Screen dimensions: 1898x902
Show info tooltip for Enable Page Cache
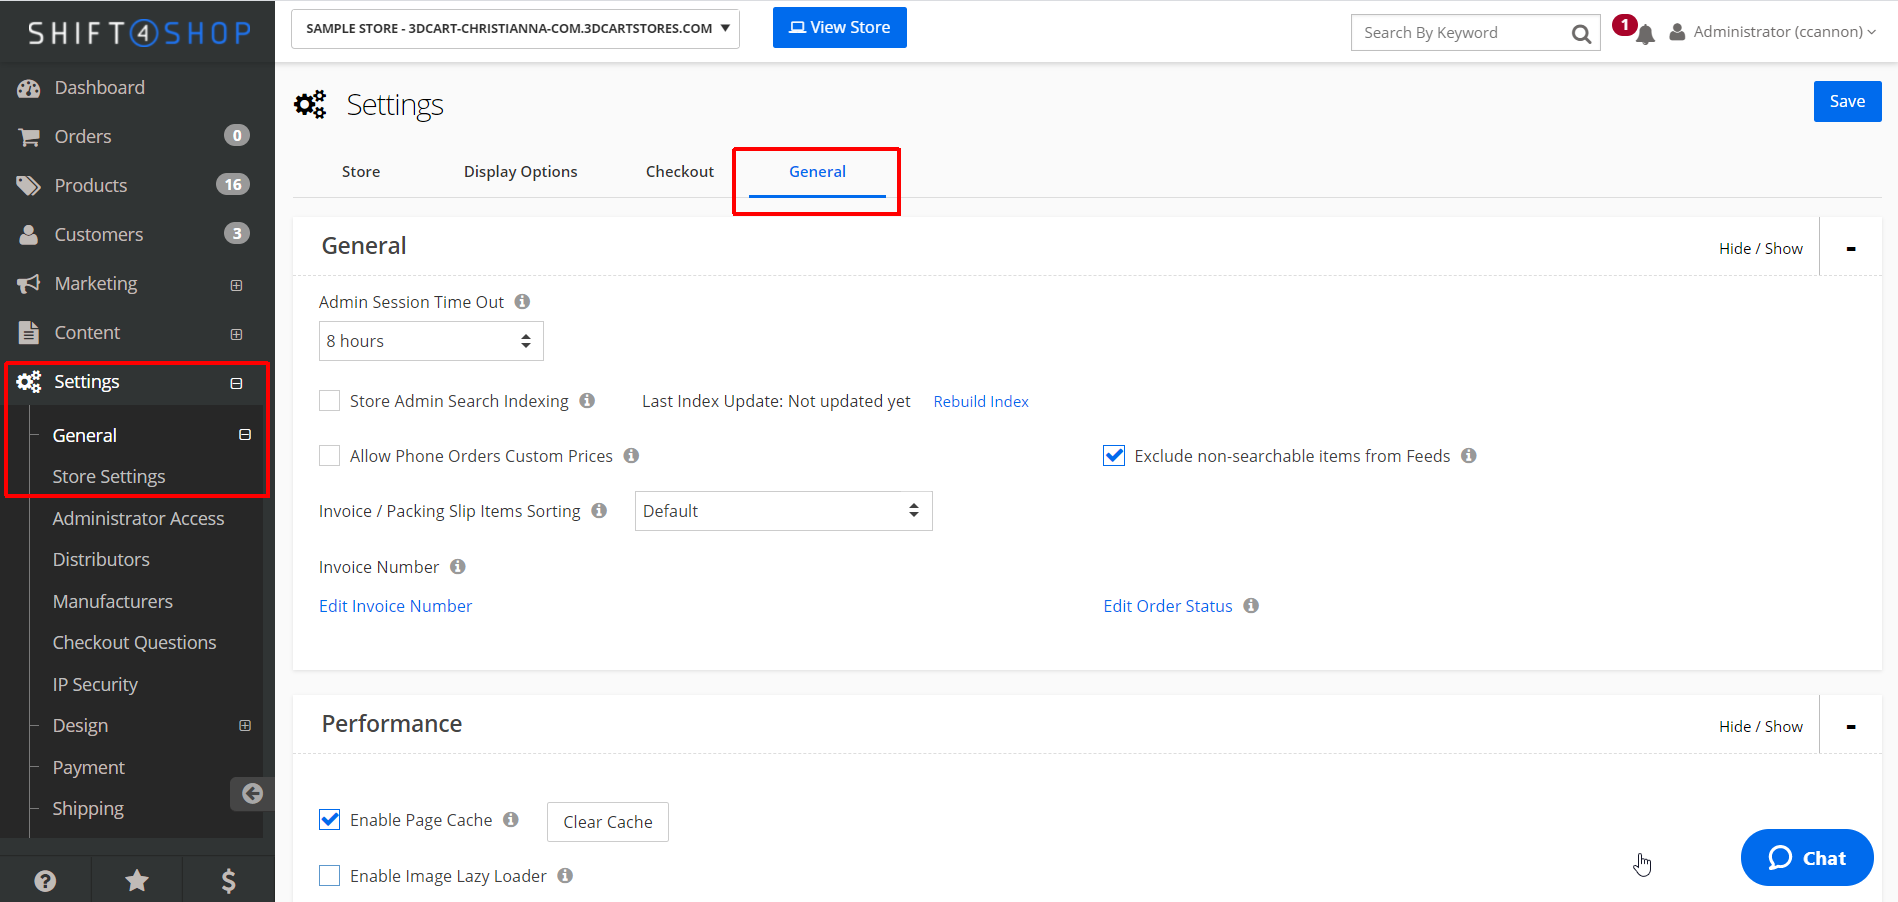point(511,819)
